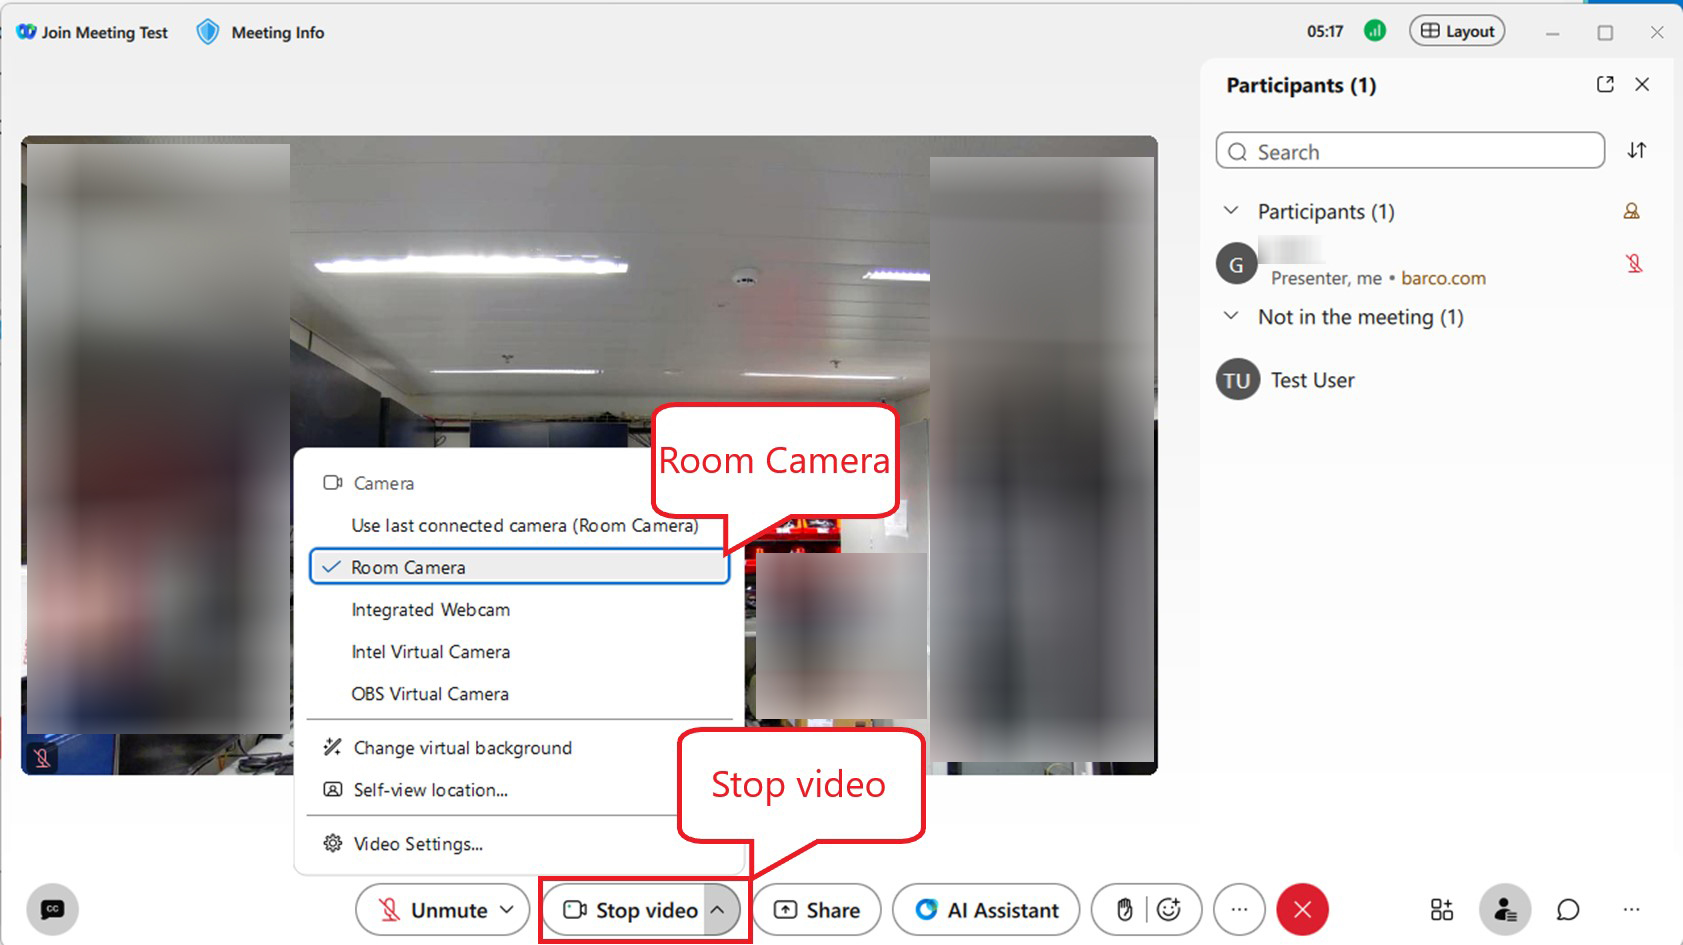
Task: Select Integrated Webcam as camera
Action: 430,609
